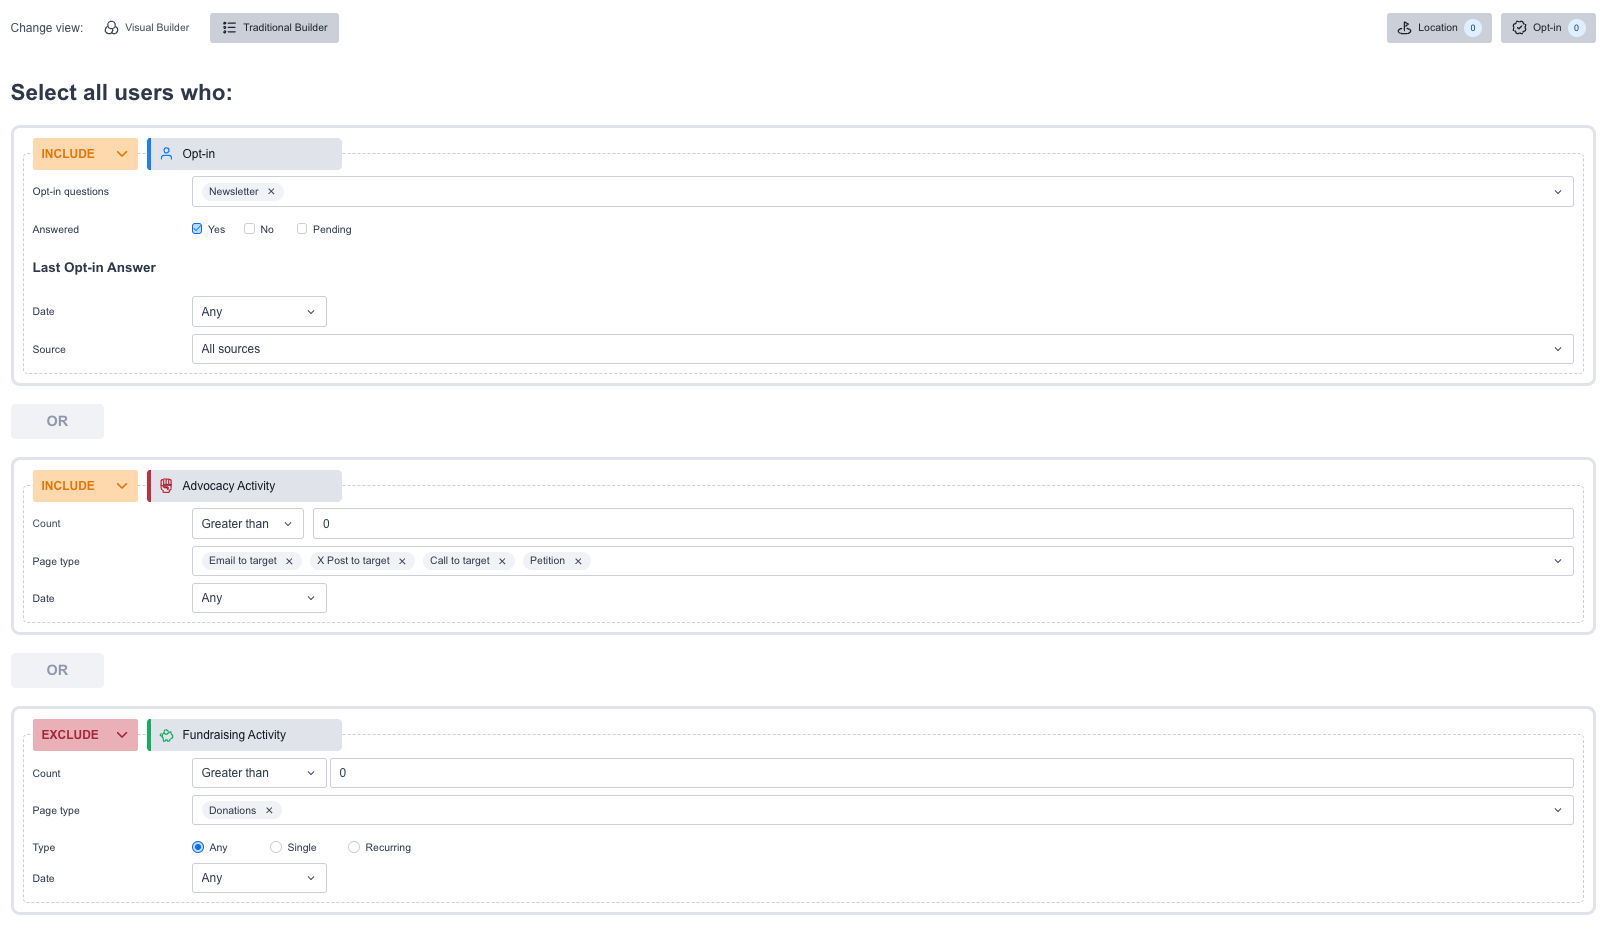Check the Pending answered checkbox
Viewport: 1610px width, 928px height.
click(x=302, y=229)
